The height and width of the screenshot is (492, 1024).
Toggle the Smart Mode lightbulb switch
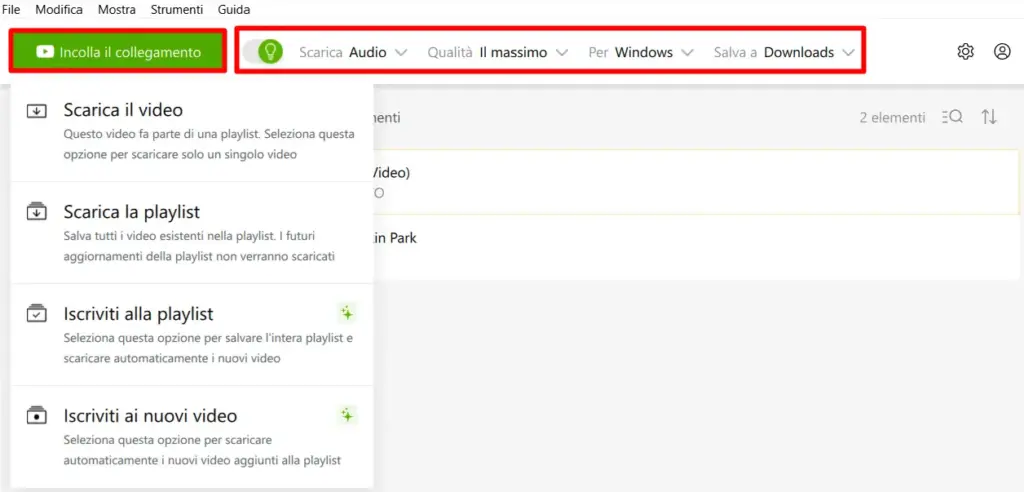pyautogui.click(x=263, y=51)
